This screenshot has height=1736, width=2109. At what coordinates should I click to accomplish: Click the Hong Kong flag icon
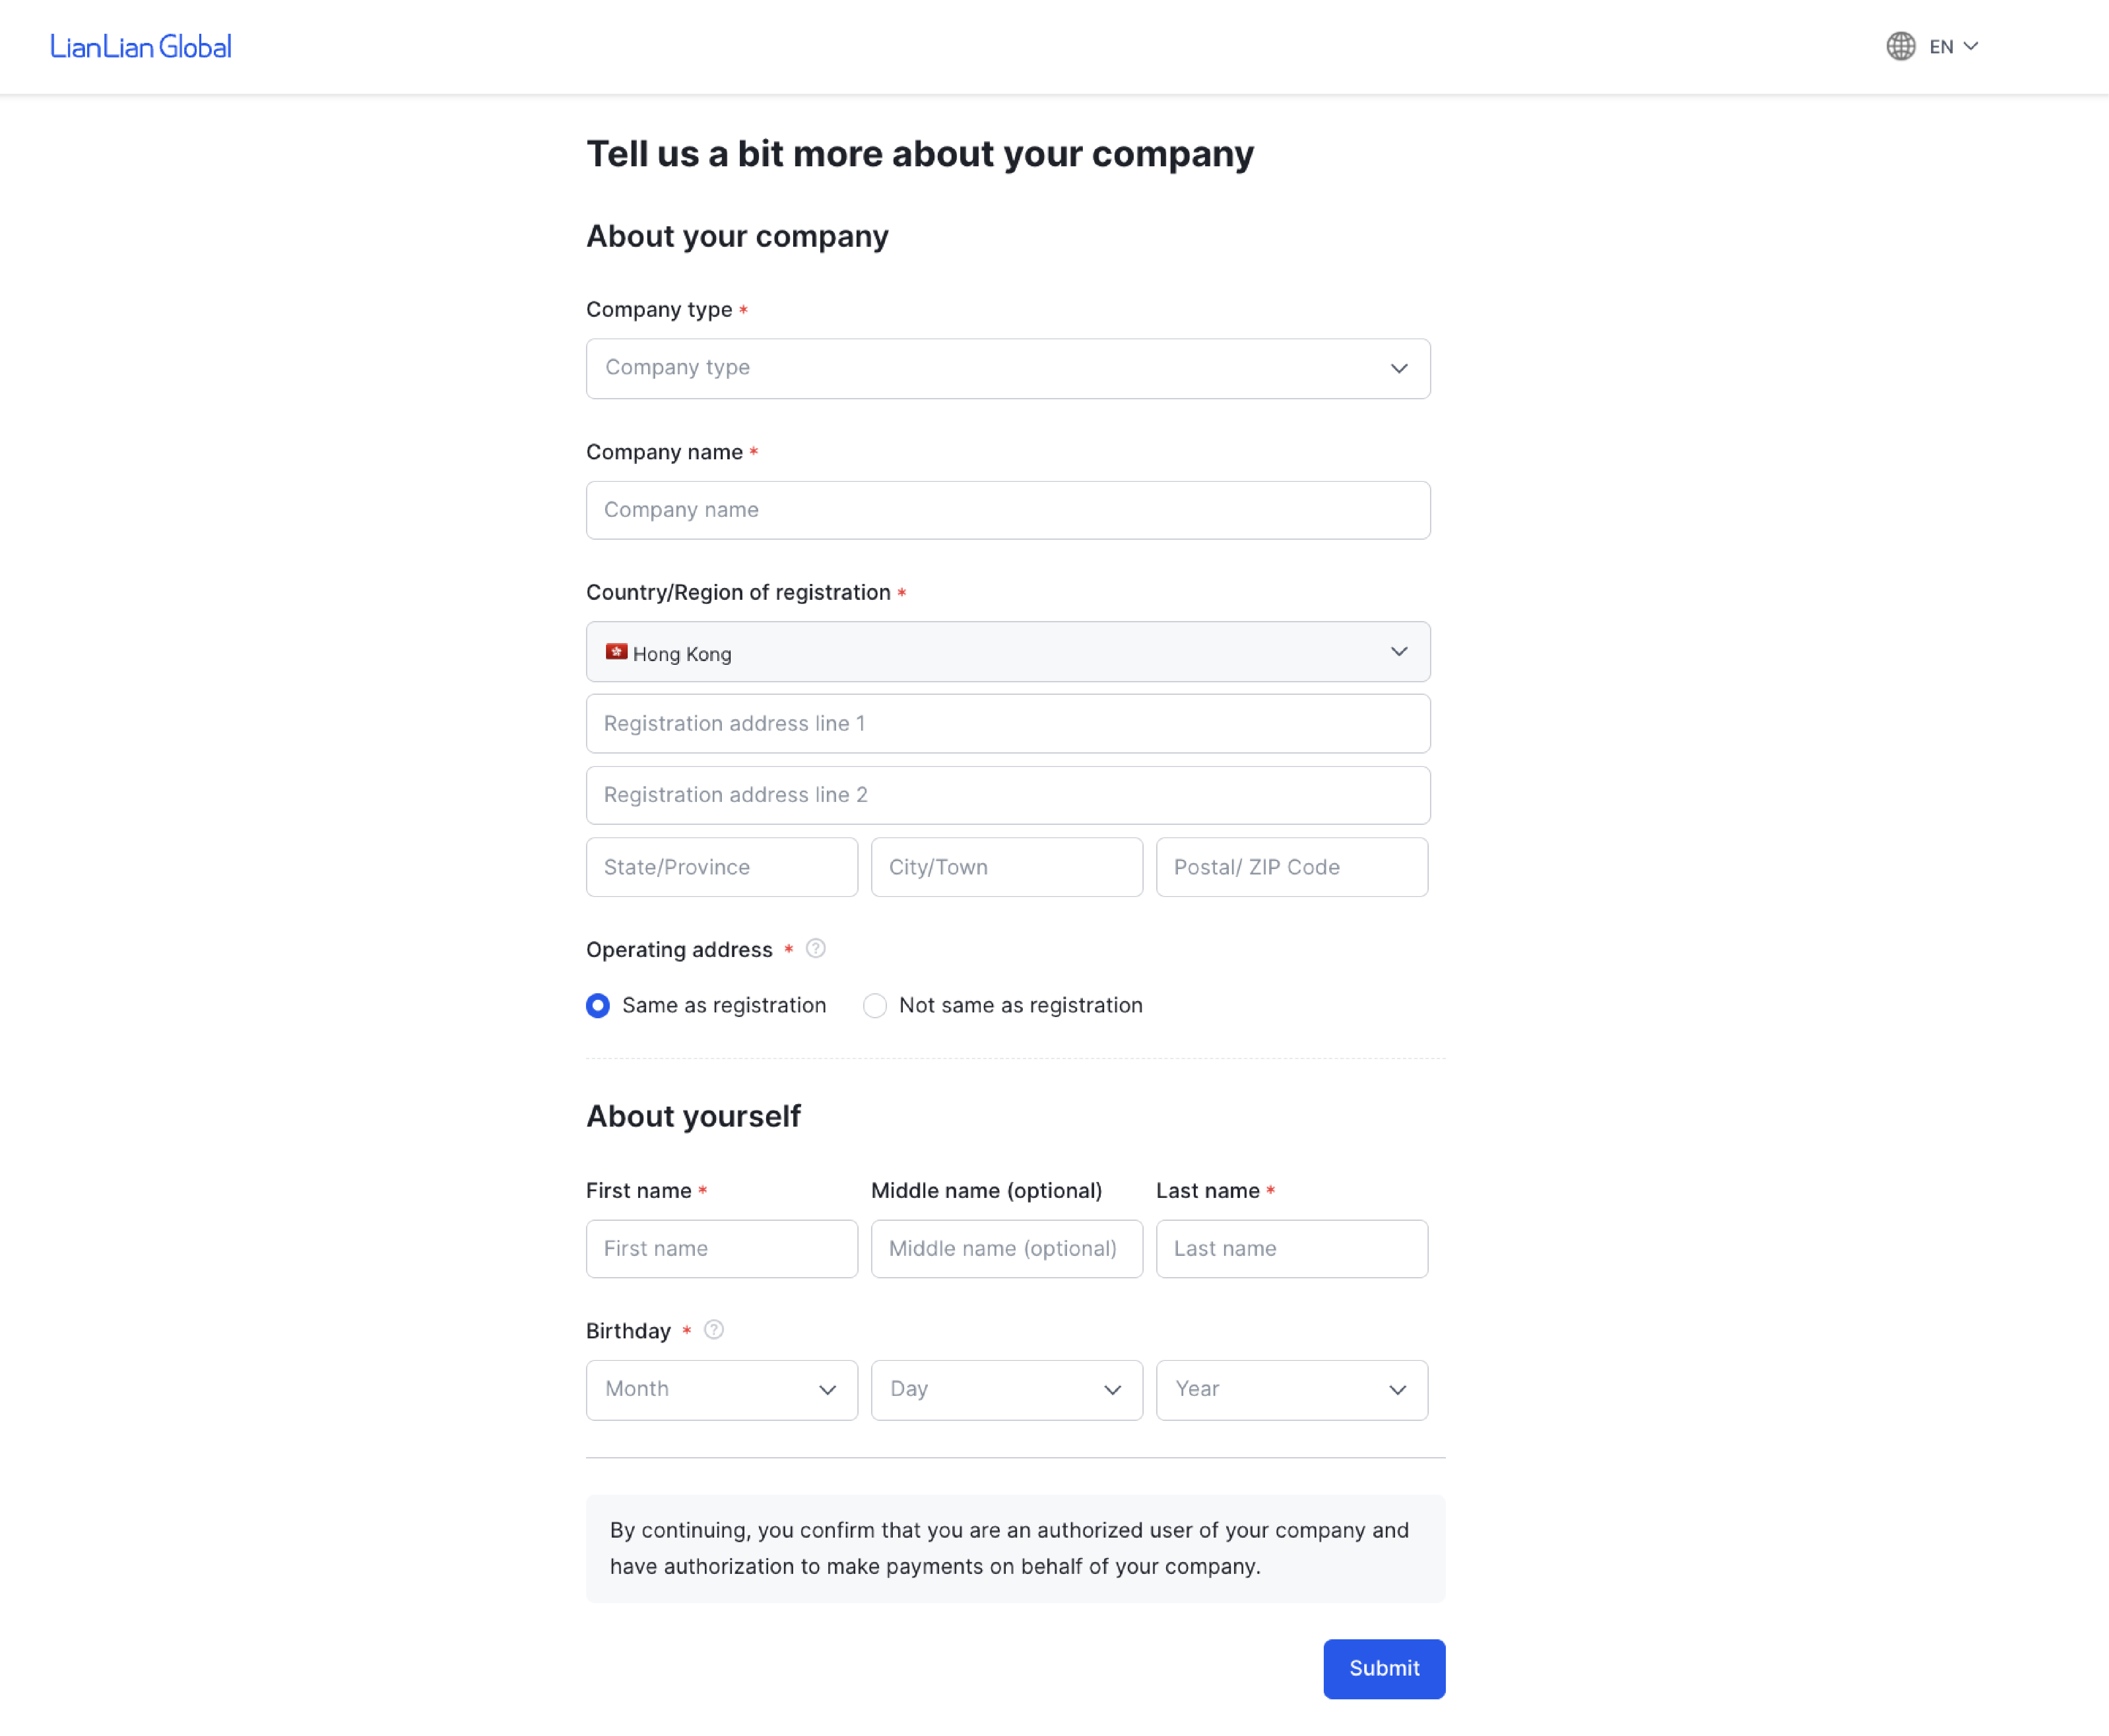click(x=616, y=652)
